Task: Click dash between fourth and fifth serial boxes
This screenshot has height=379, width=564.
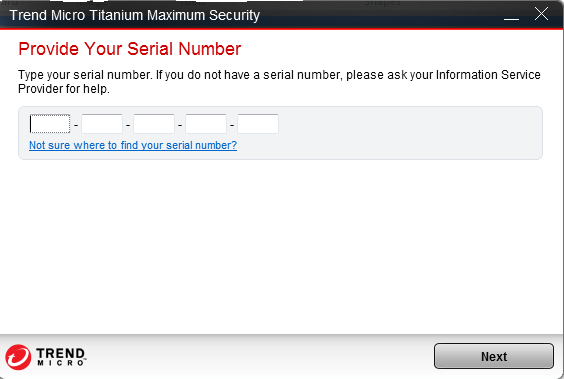Action: 232,125
